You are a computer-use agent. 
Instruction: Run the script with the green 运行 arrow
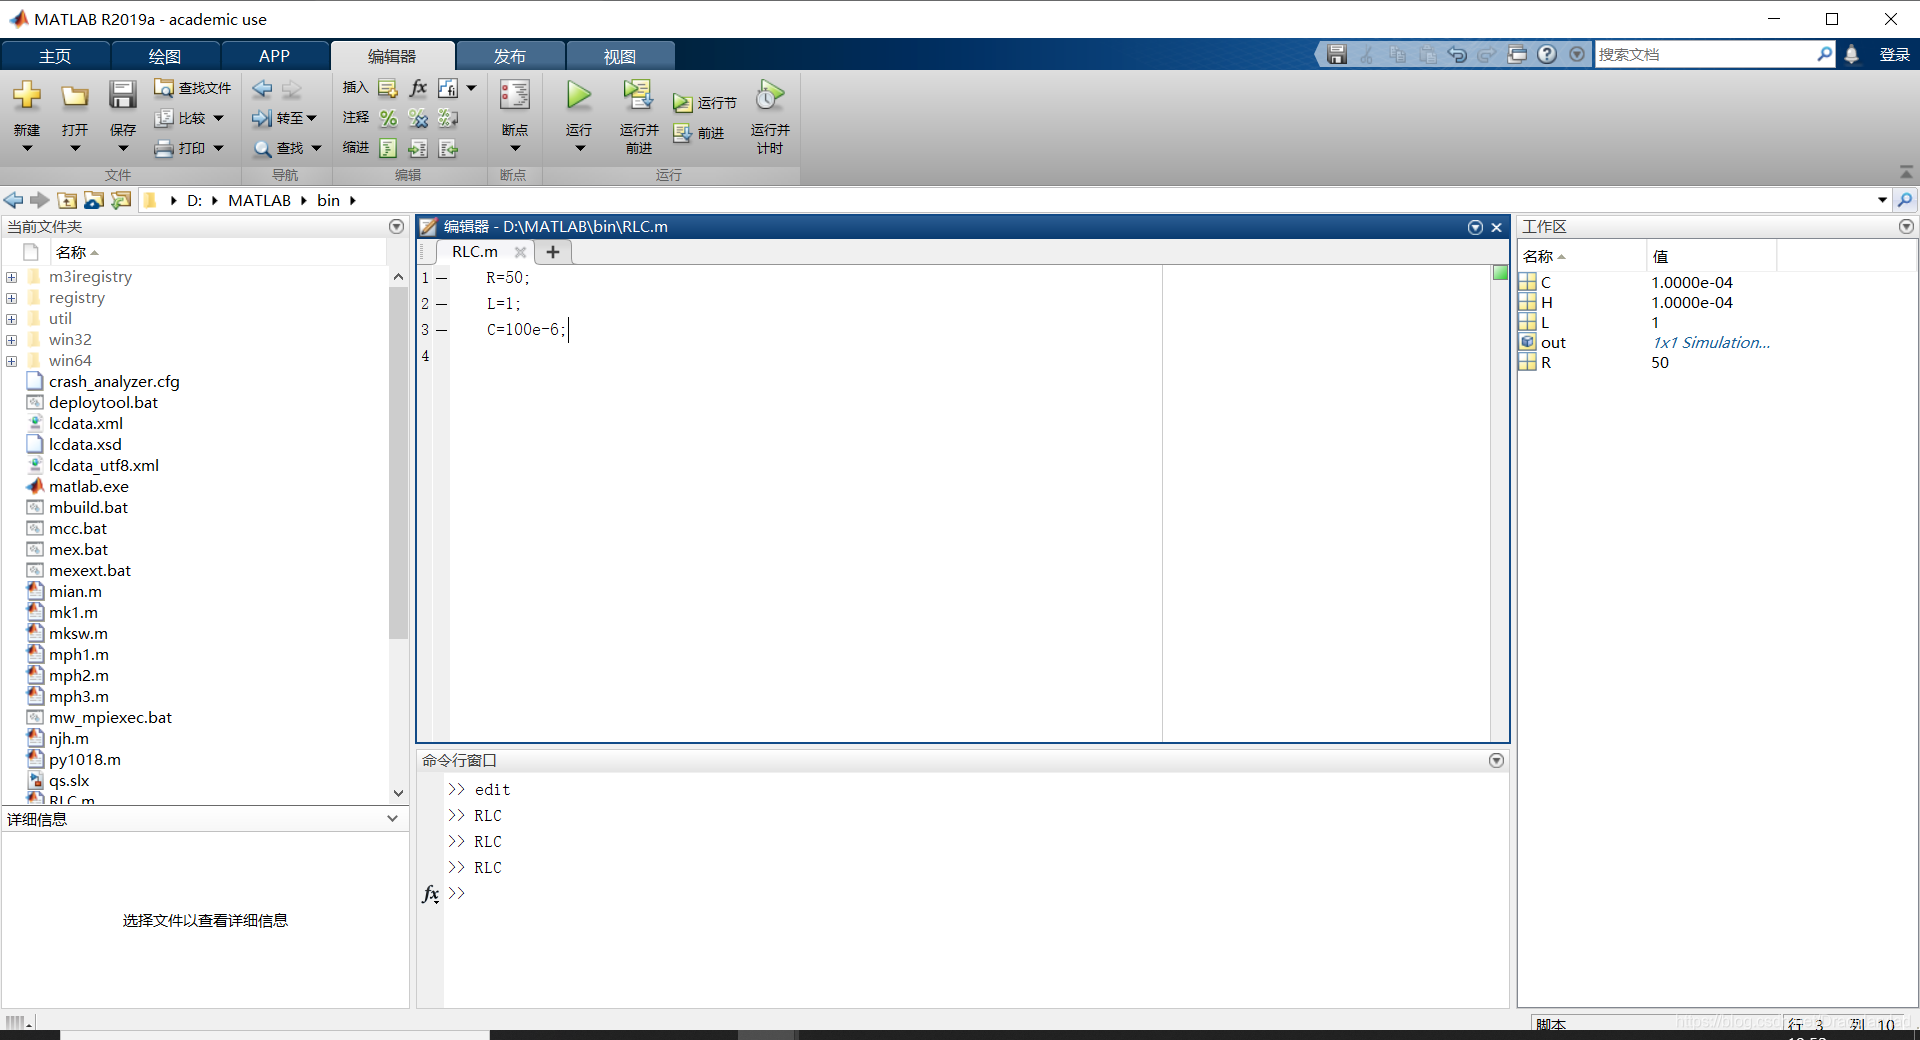point(579,96)
